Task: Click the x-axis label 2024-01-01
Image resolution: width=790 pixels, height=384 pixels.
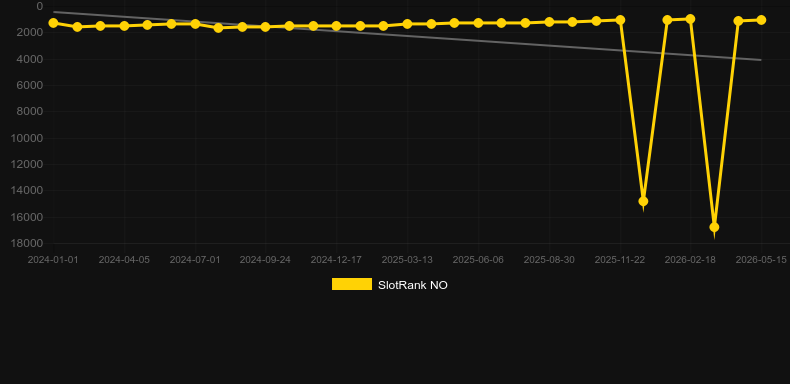Action: tap(53, 260)
